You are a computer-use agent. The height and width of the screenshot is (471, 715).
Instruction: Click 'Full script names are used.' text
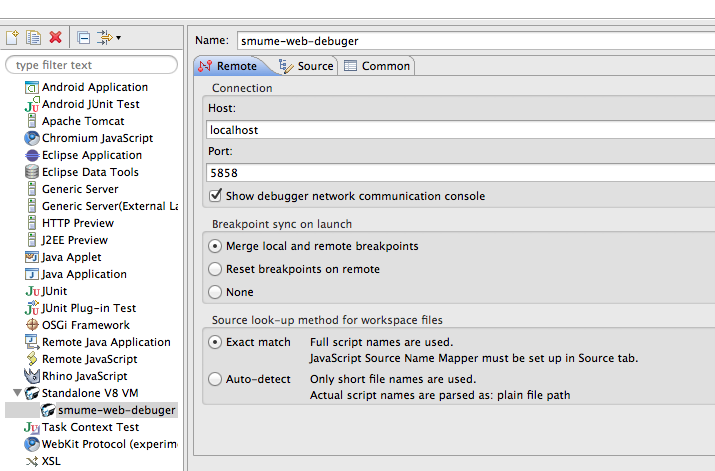pyautogui.click(x=382, y=342)
